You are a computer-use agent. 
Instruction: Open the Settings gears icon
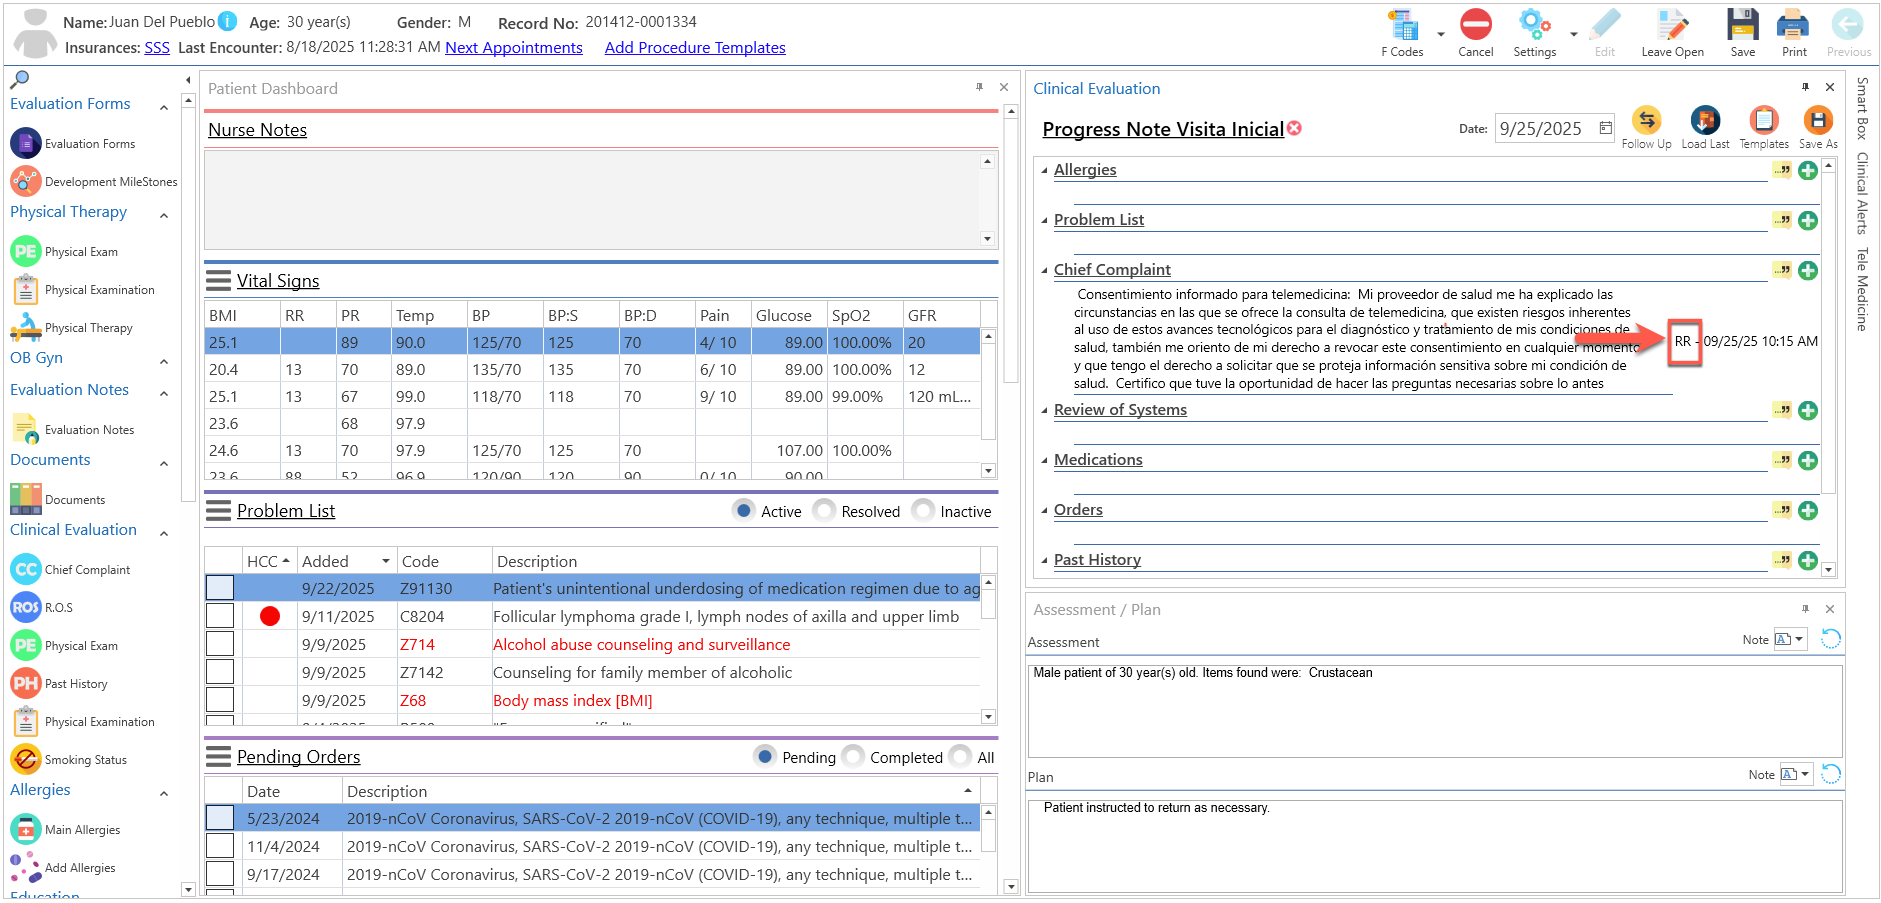pyautogui.click(x=1534, y=24)
